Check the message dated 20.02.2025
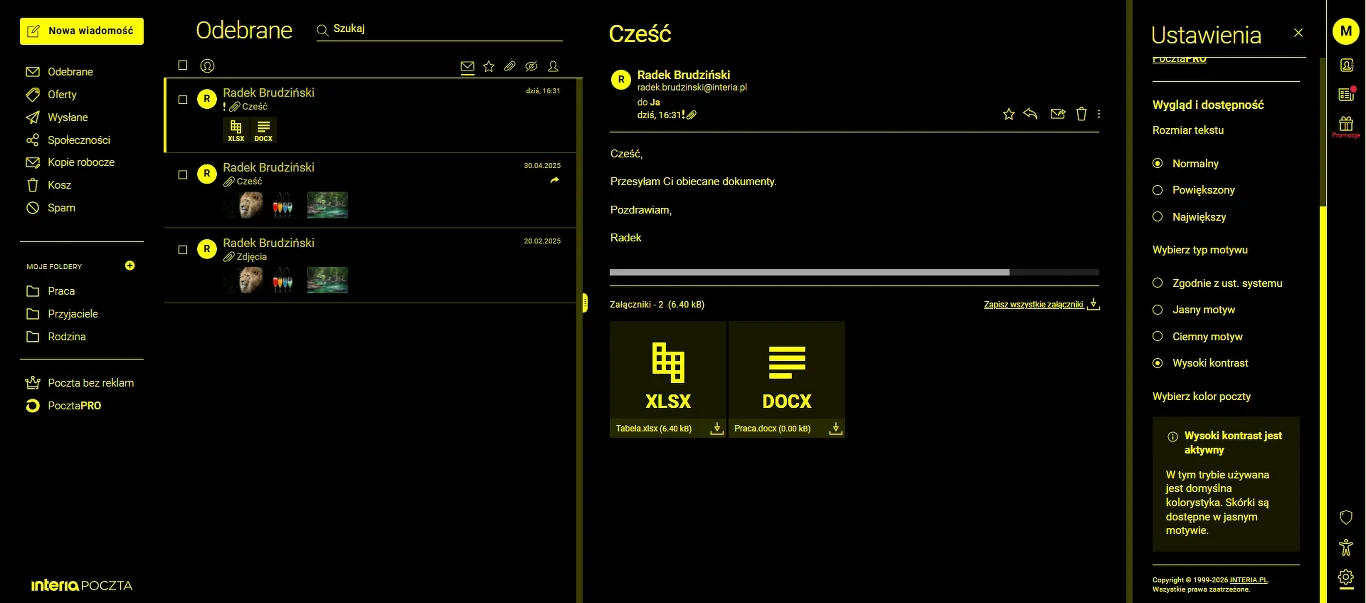The width and height of the screenshot is (1366, 603). 183,249
